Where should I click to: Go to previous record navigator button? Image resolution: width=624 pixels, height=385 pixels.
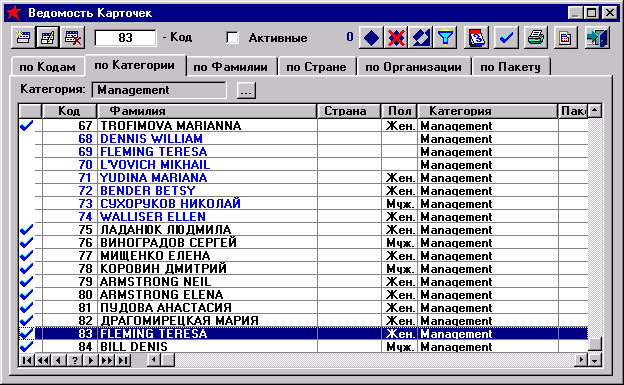[58, 360]
